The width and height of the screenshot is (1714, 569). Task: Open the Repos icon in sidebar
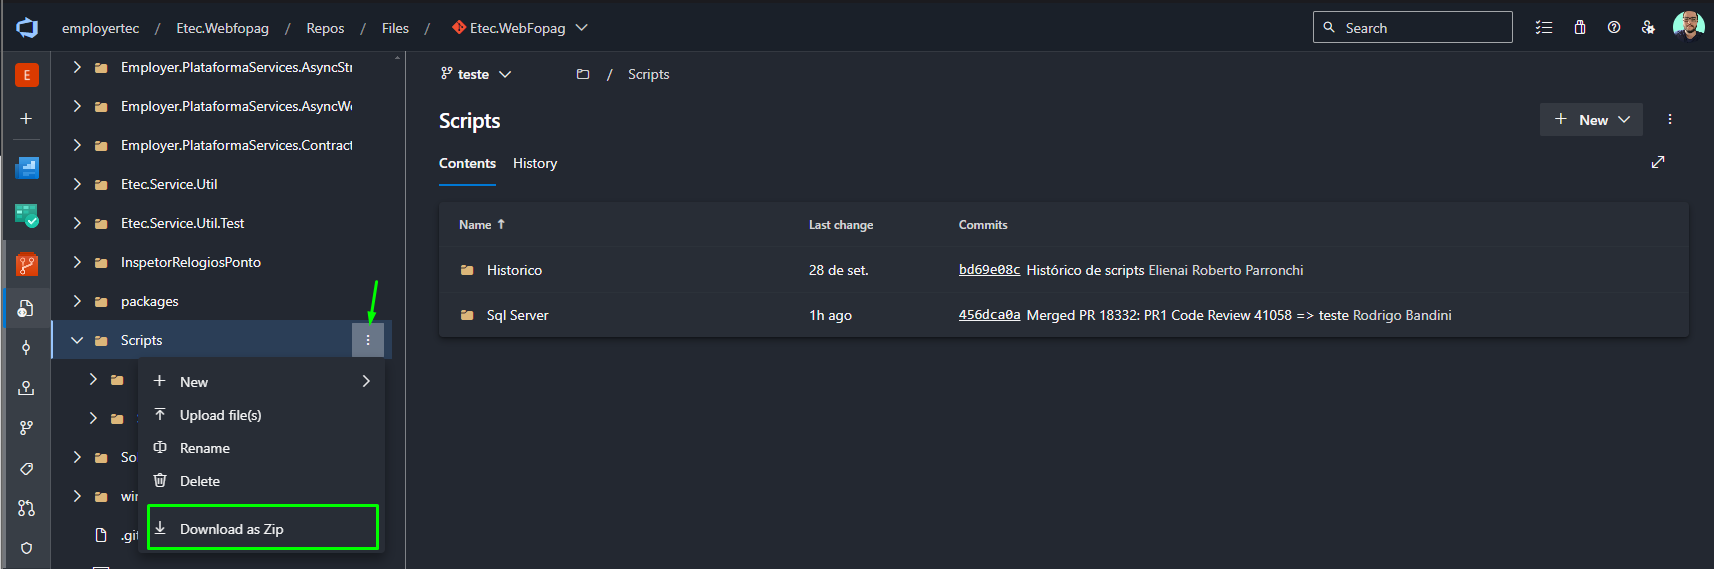[27, 264]
